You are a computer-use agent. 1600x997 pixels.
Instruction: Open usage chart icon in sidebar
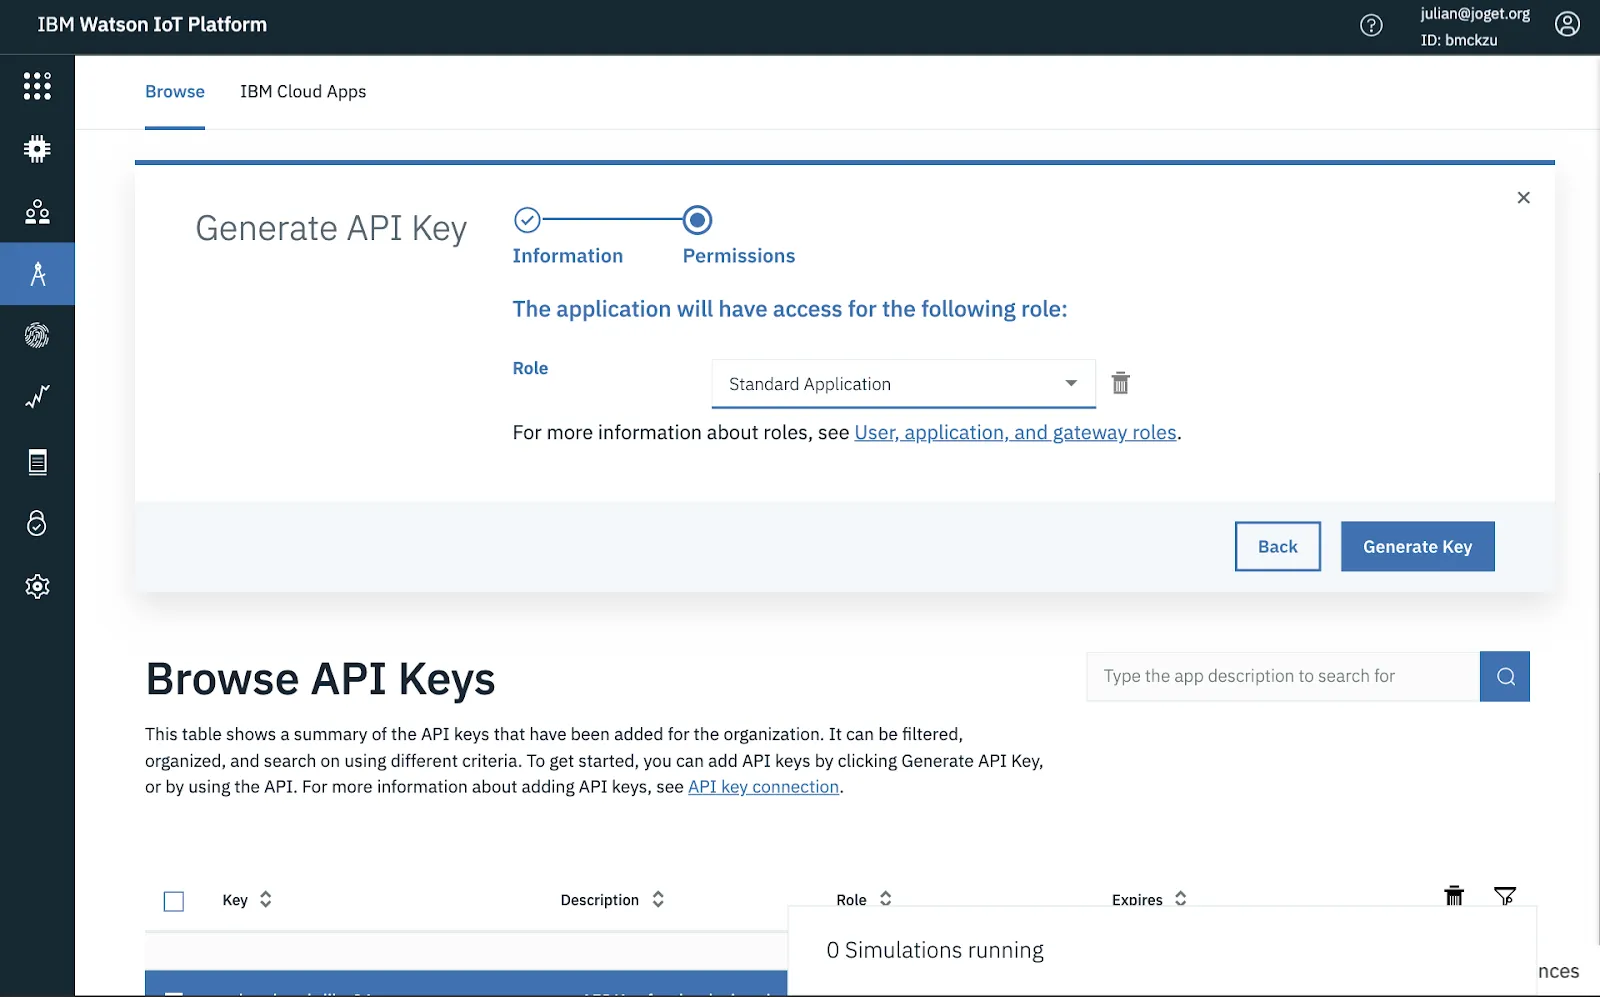tap(37, 398)
